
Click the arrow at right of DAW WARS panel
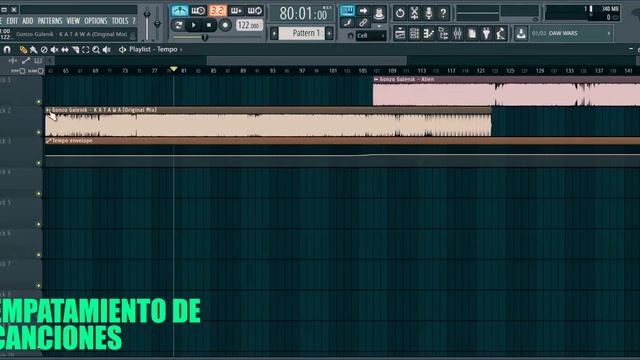tap(609, 33)
